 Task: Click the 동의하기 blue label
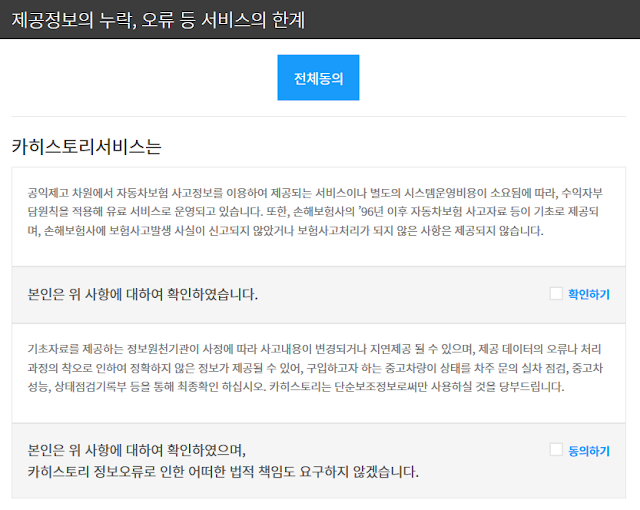tap(589, 451)
